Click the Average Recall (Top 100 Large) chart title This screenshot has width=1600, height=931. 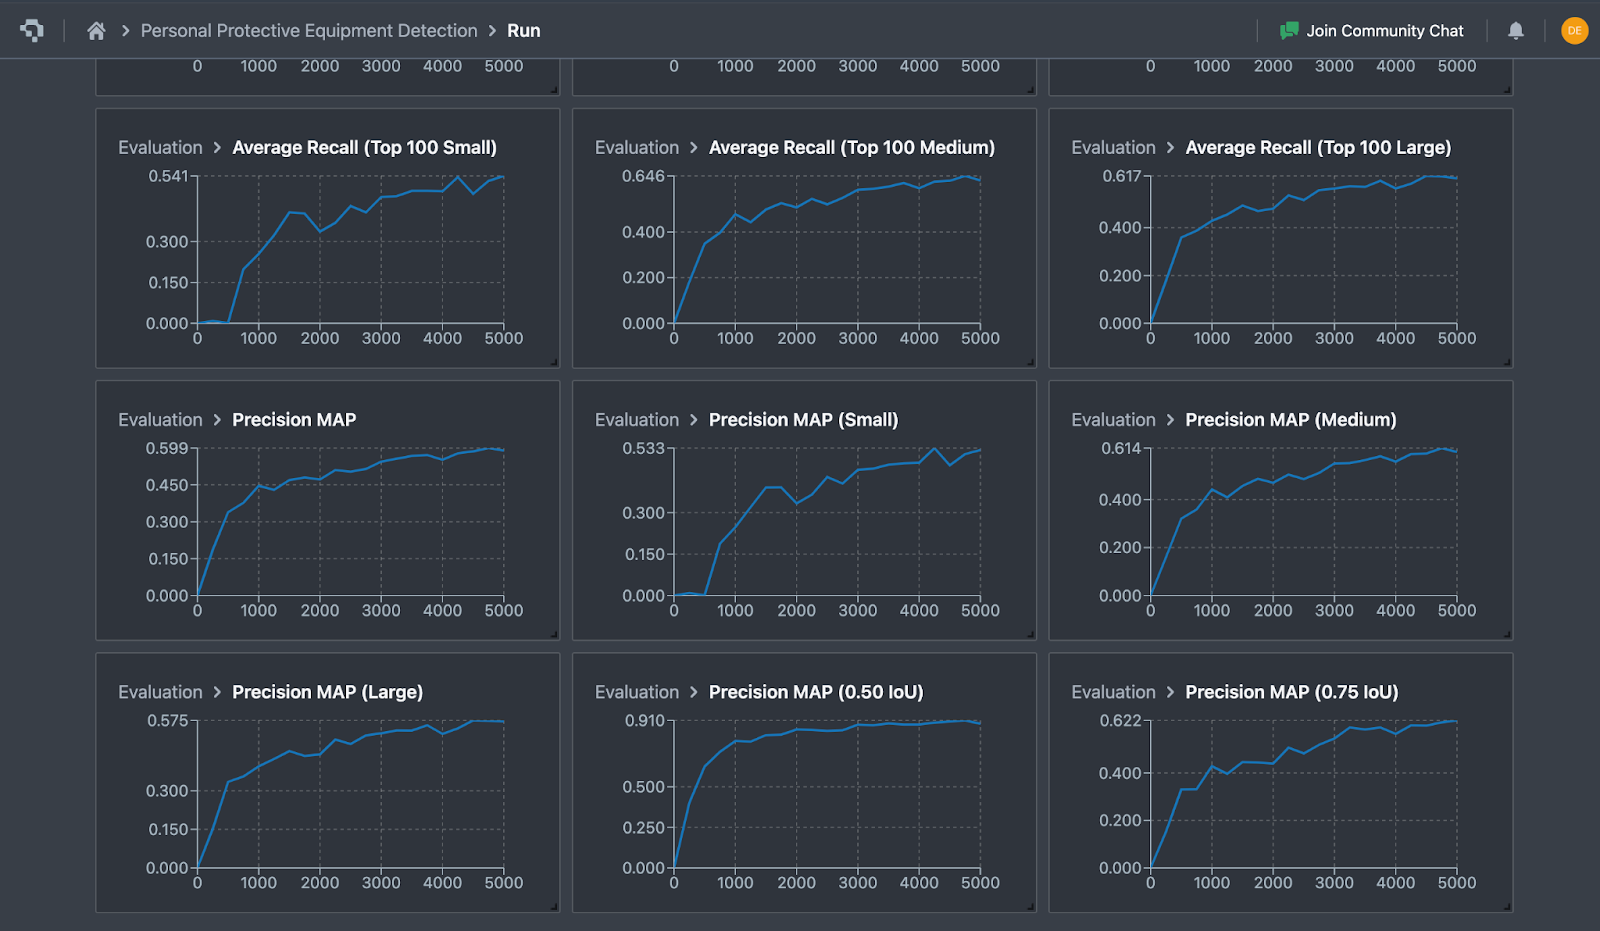coord(1319,147)
